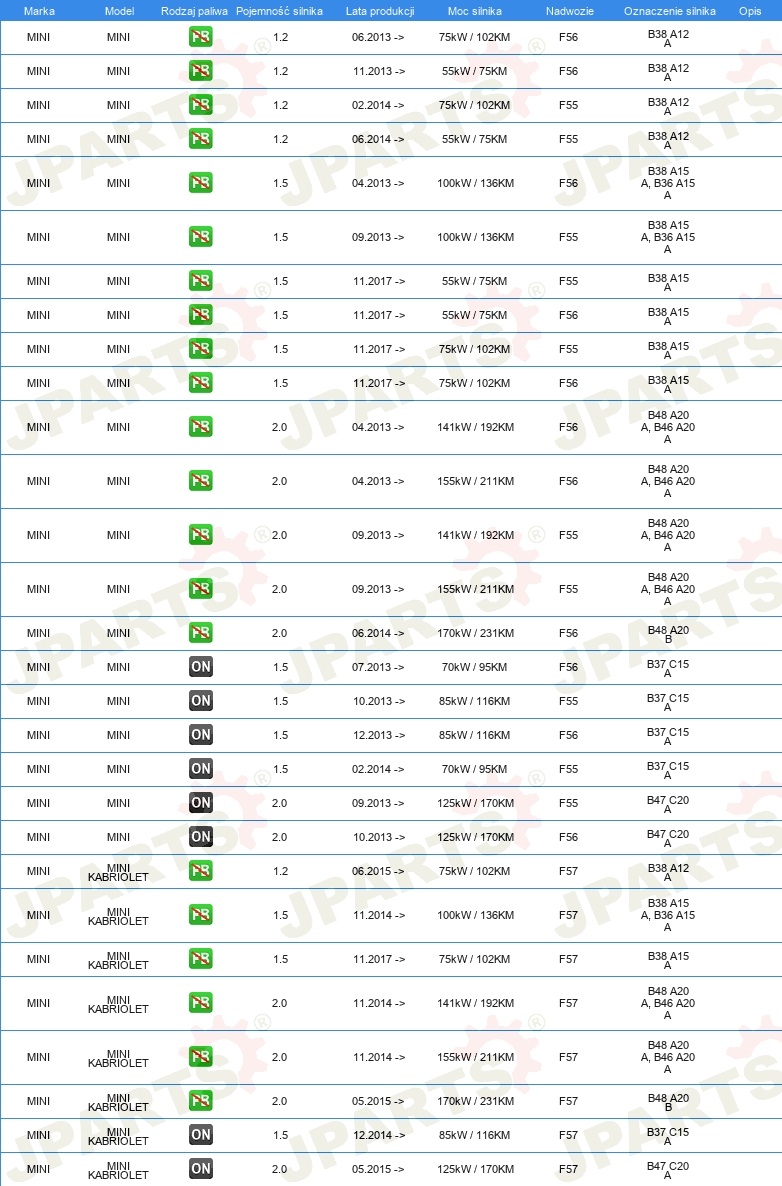Click the Lata produkcji column header
782x1186 pixels.
[380, 11]
